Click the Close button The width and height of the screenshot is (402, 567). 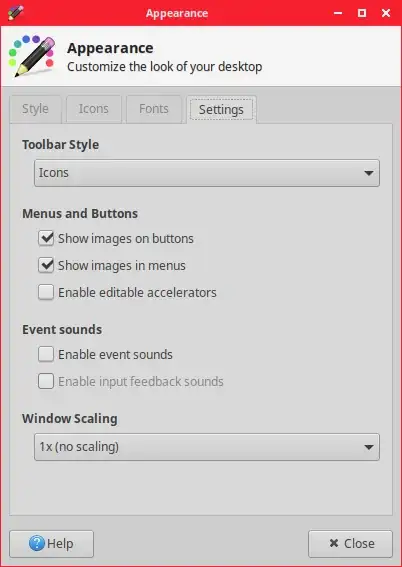350,543
